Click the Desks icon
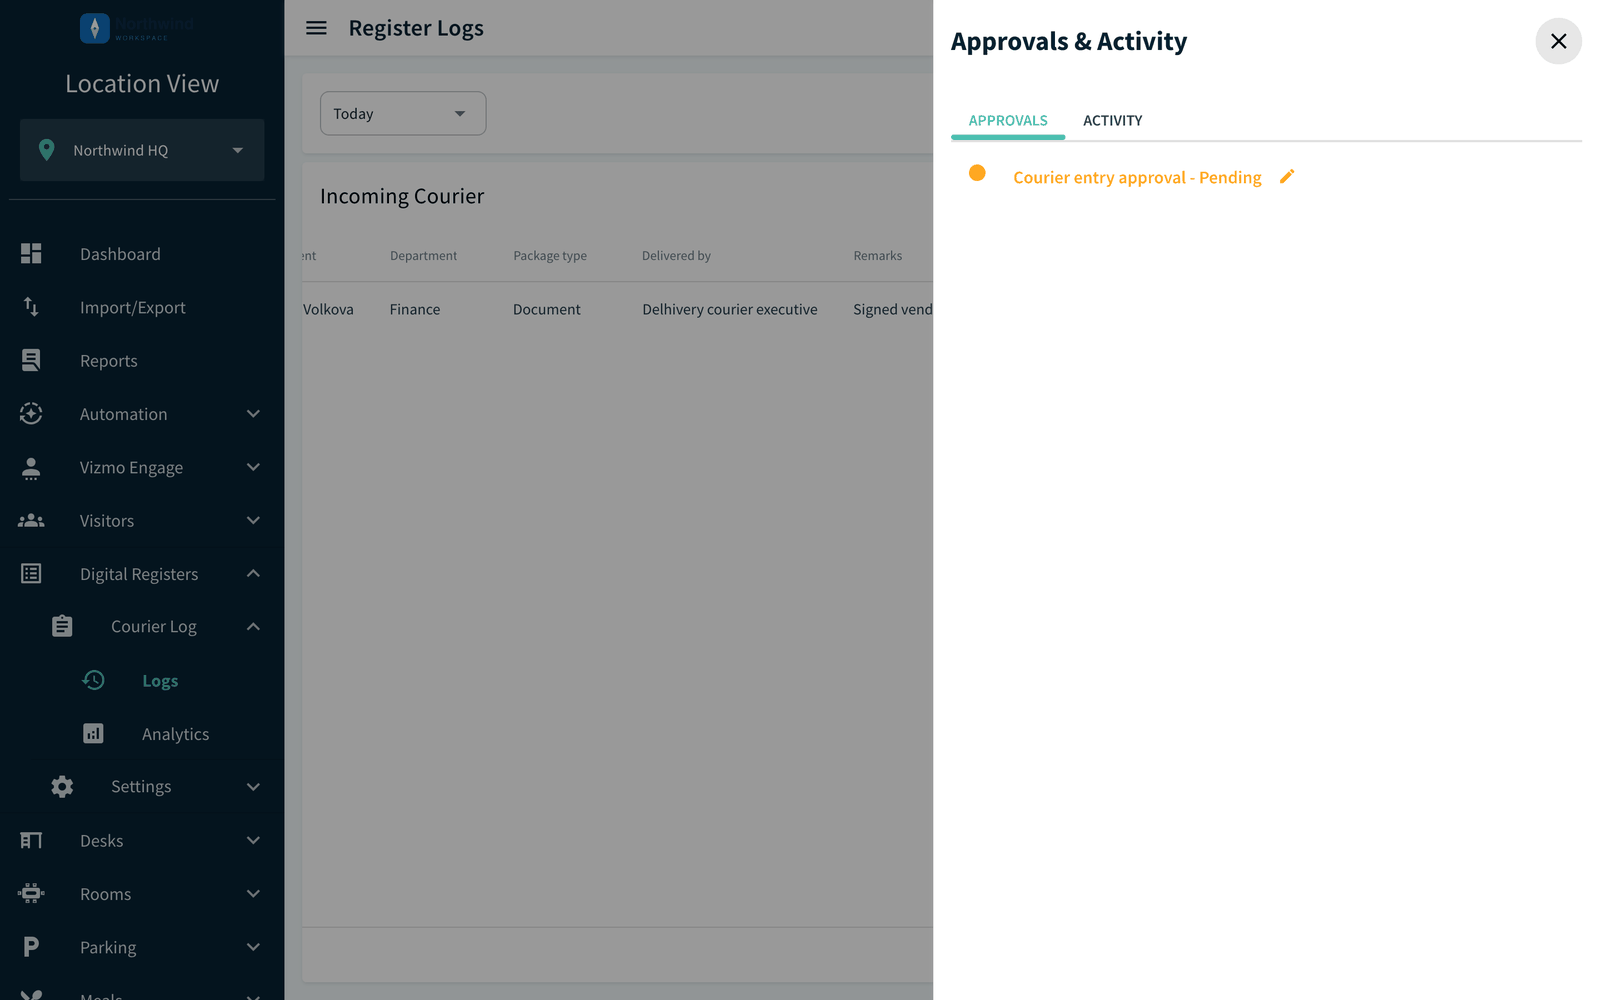1600x1000 pixels. tap(31, 840)
